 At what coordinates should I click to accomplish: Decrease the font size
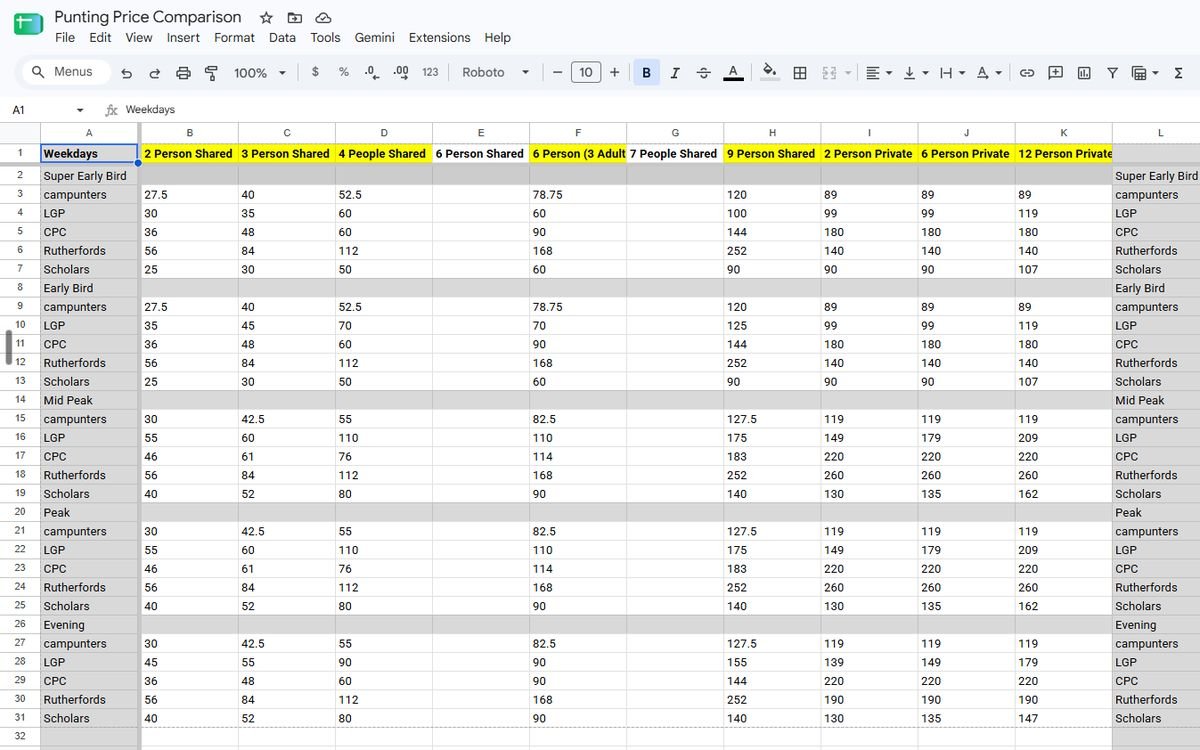557,72
